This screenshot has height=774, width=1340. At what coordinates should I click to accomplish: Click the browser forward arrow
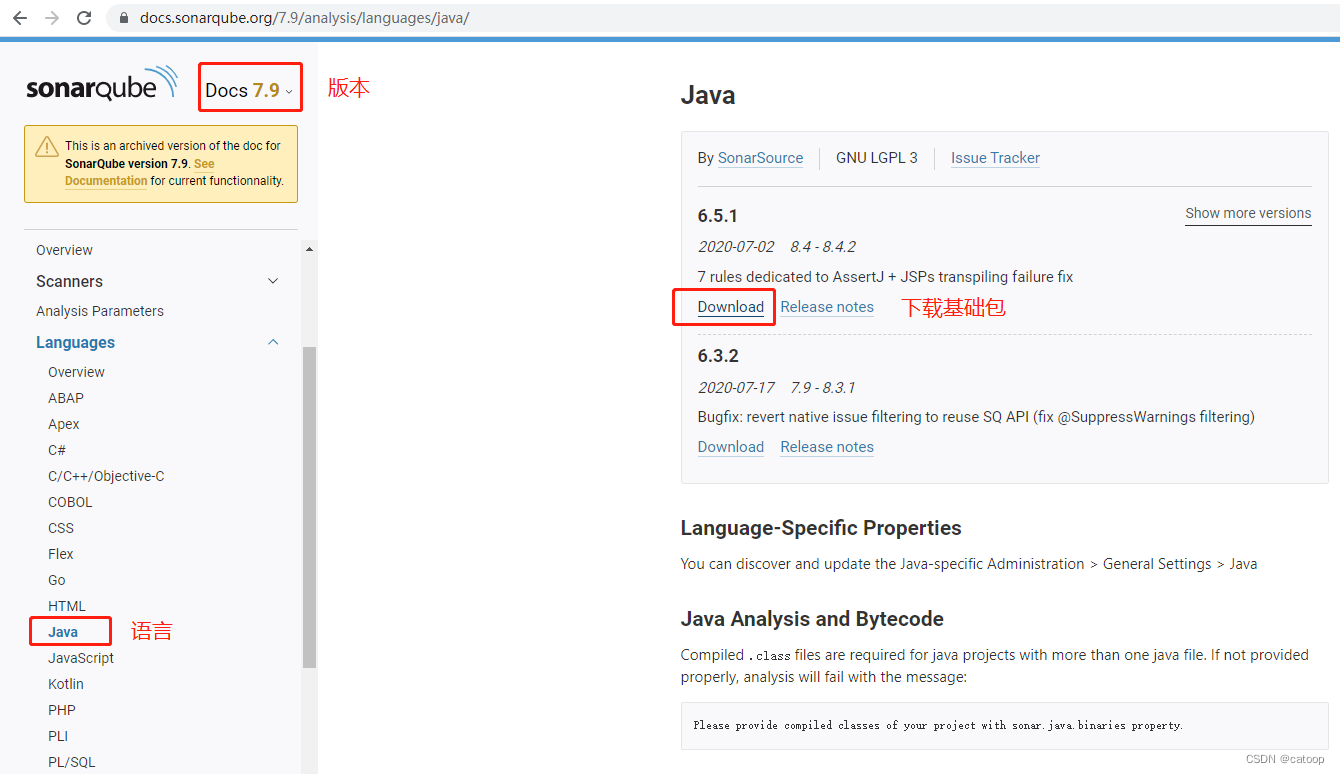[52, 18]
